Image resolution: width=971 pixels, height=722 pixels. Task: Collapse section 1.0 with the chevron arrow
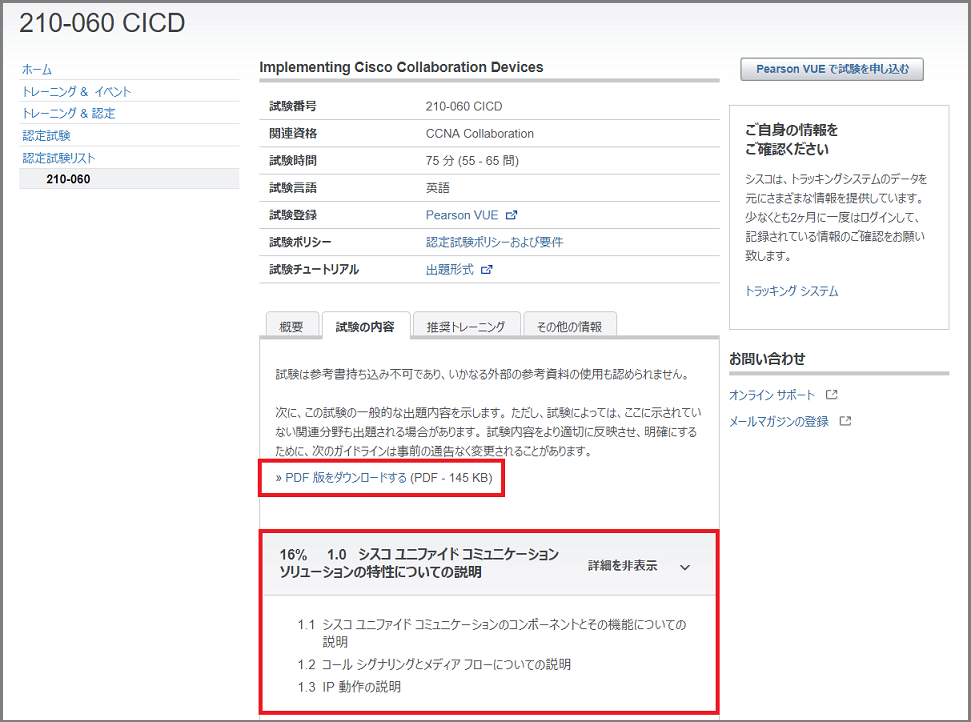click(685, 567)
